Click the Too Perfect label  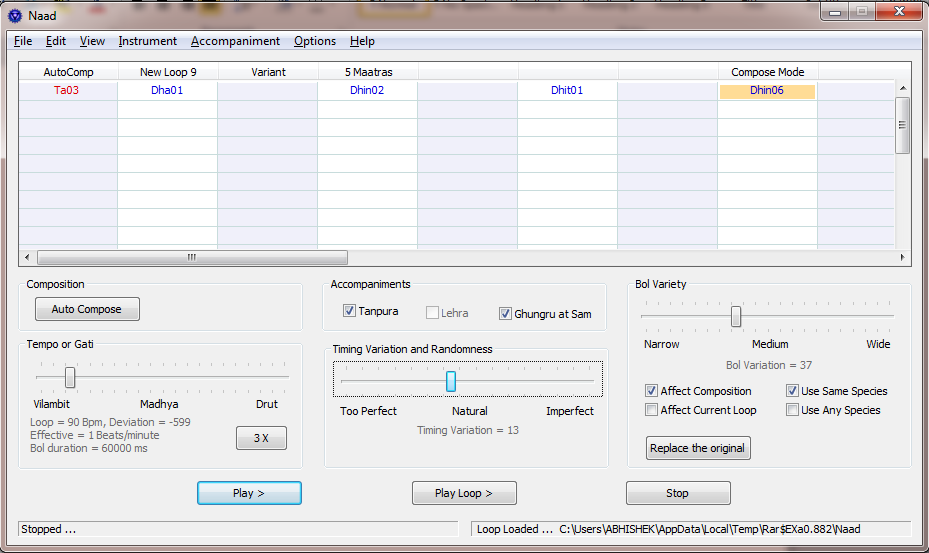tap(369, 411)
